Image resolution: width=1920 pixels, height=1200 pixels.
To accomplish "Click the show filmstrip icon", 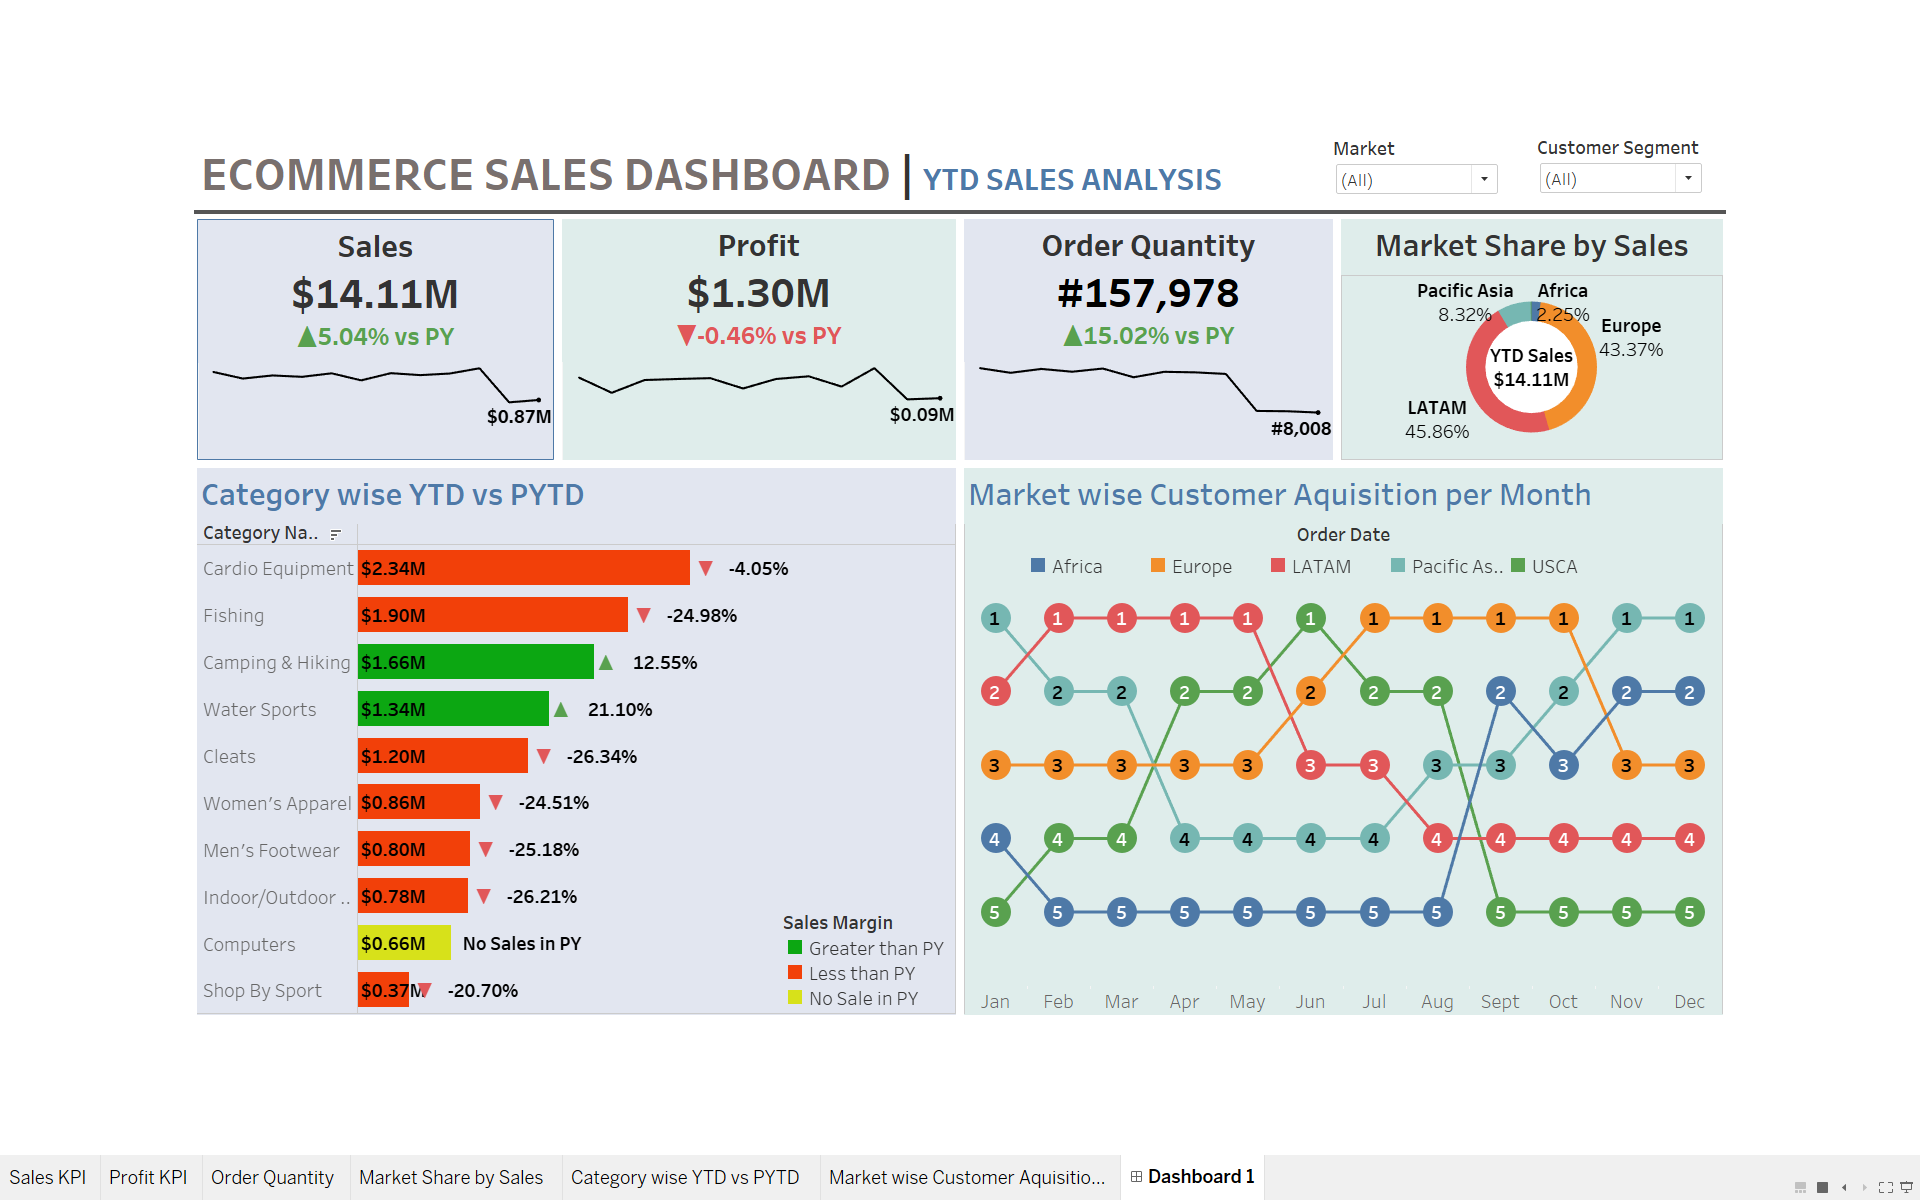I will coord(1800,1187).
